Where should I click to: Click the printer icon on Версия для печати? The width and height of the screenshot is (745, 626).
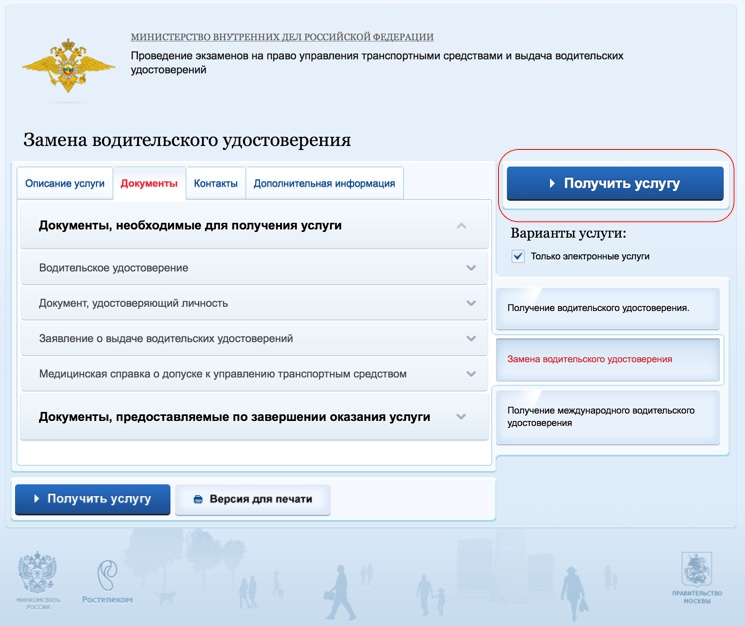coord(198,499)
